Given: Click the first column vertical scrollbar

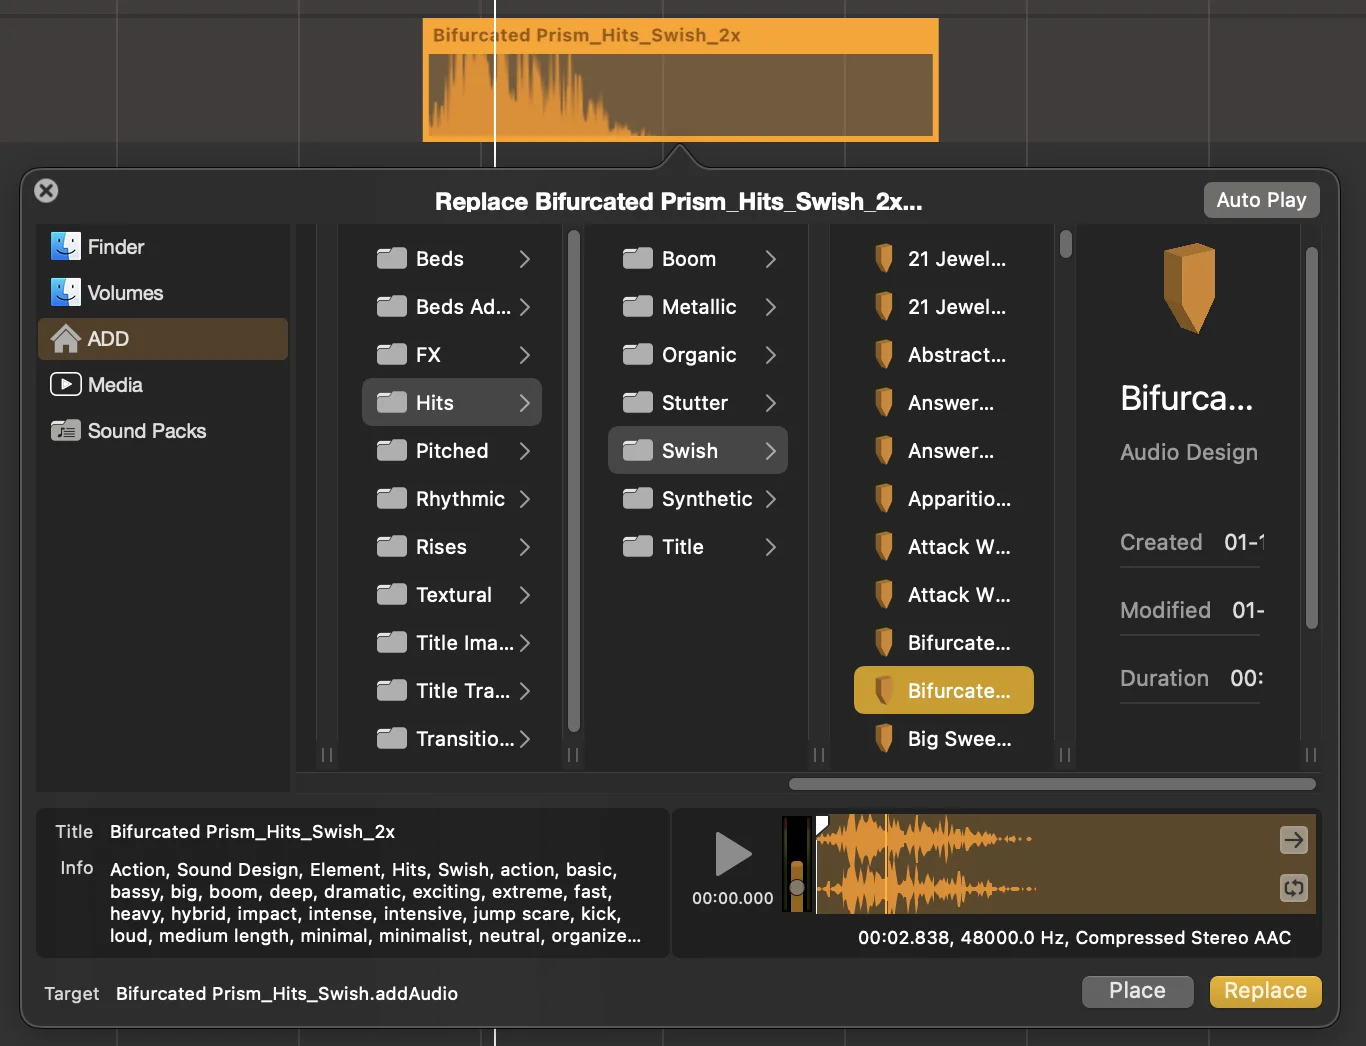Looking at the screenshot, I should pos(574,481).
